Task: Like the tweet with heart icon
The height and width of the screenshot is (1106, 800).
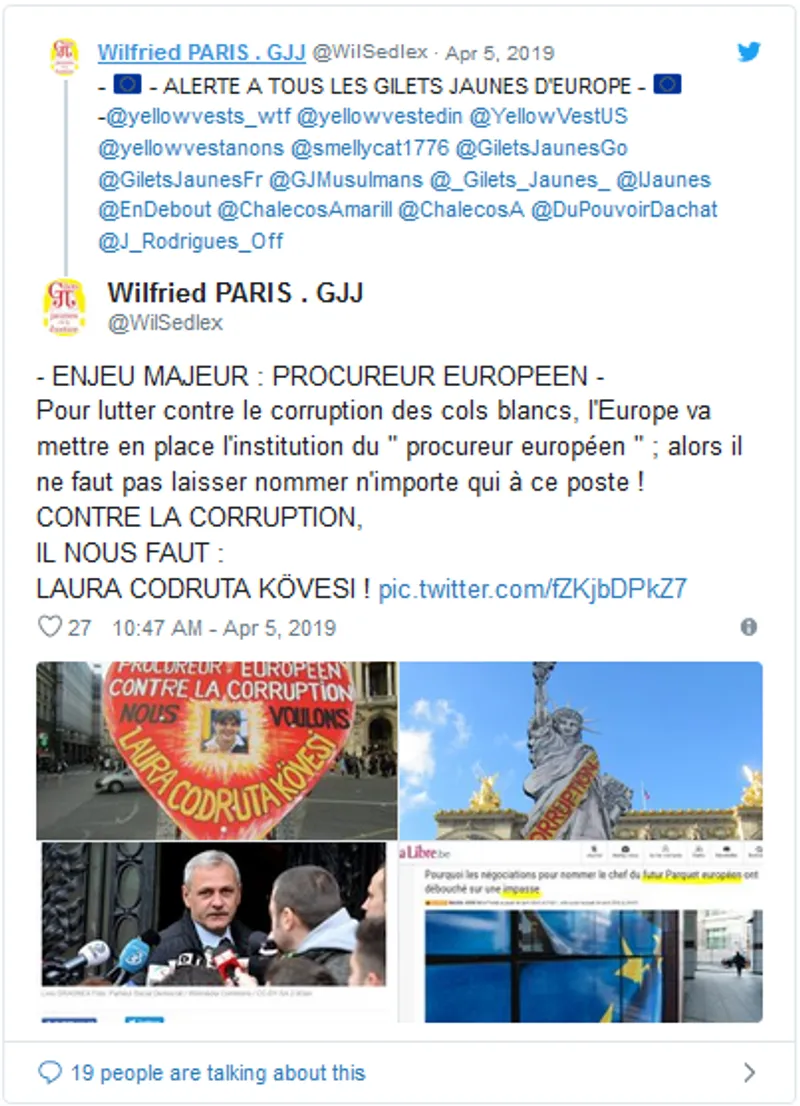Action: point(50,626)
